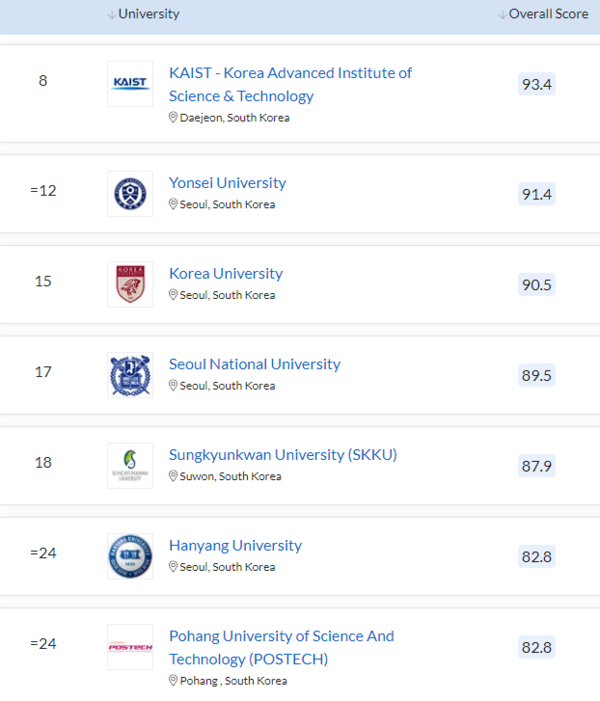
Task: Click the Yonsei University crest logo
Action: [x=130, y=193]
